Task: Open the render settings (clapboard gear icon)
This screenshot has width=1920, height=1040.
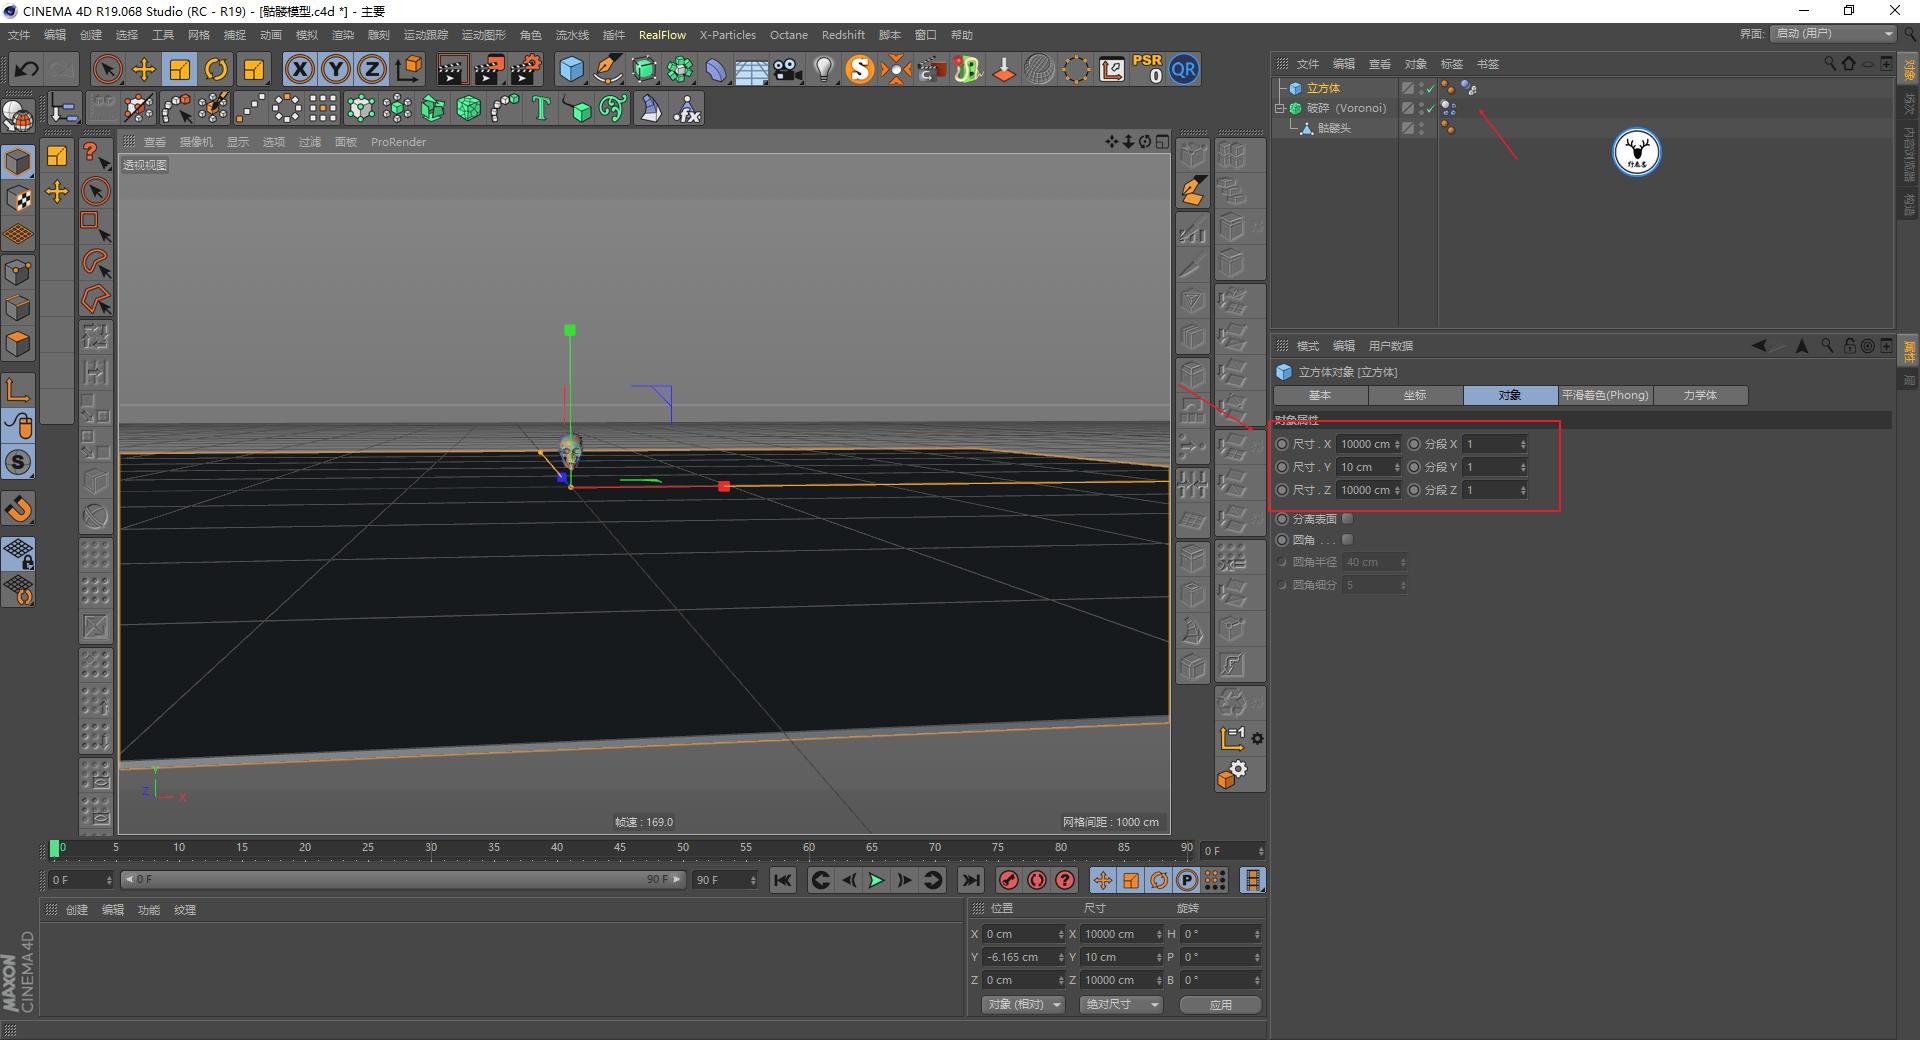Action: (525, 69)
